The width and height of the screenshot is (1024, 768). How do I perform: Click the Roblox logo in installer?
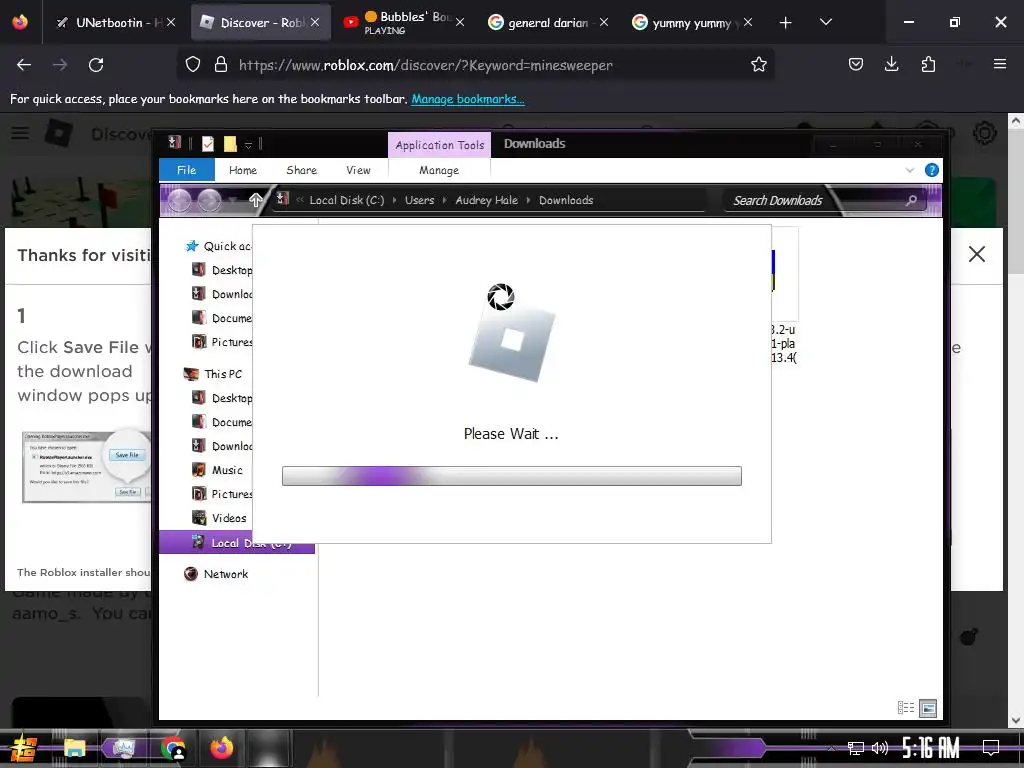pos(511,343)
